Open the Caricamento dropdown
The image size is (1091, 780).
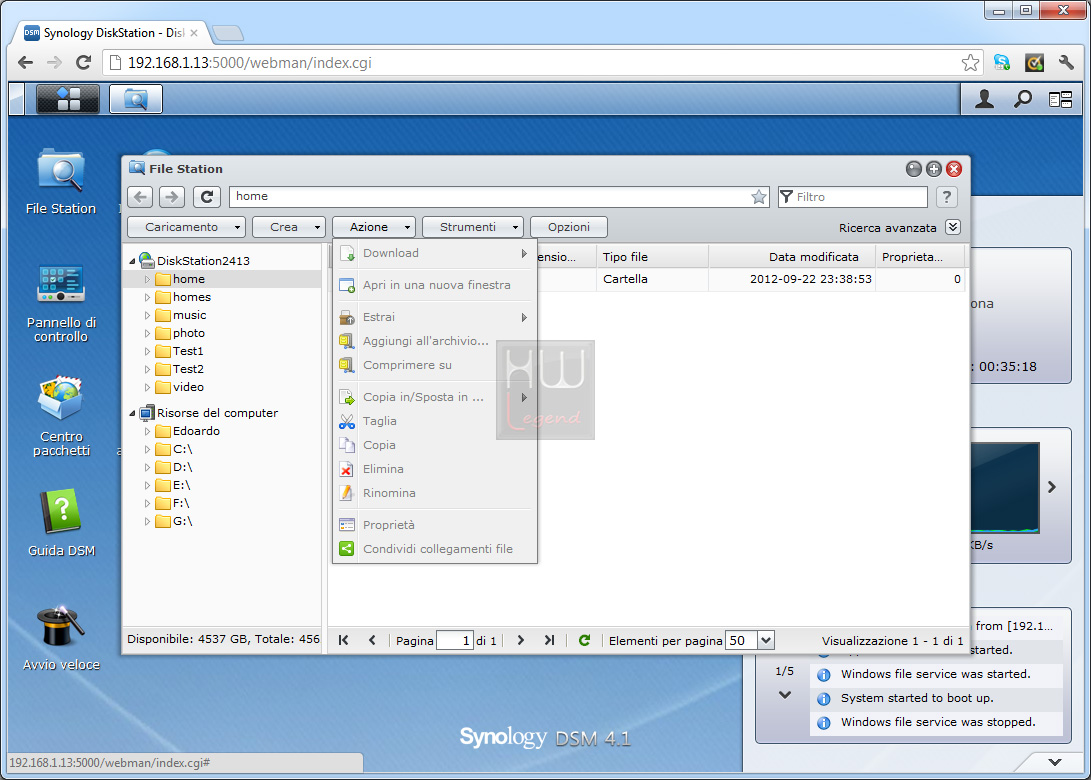tap(186, 227)
